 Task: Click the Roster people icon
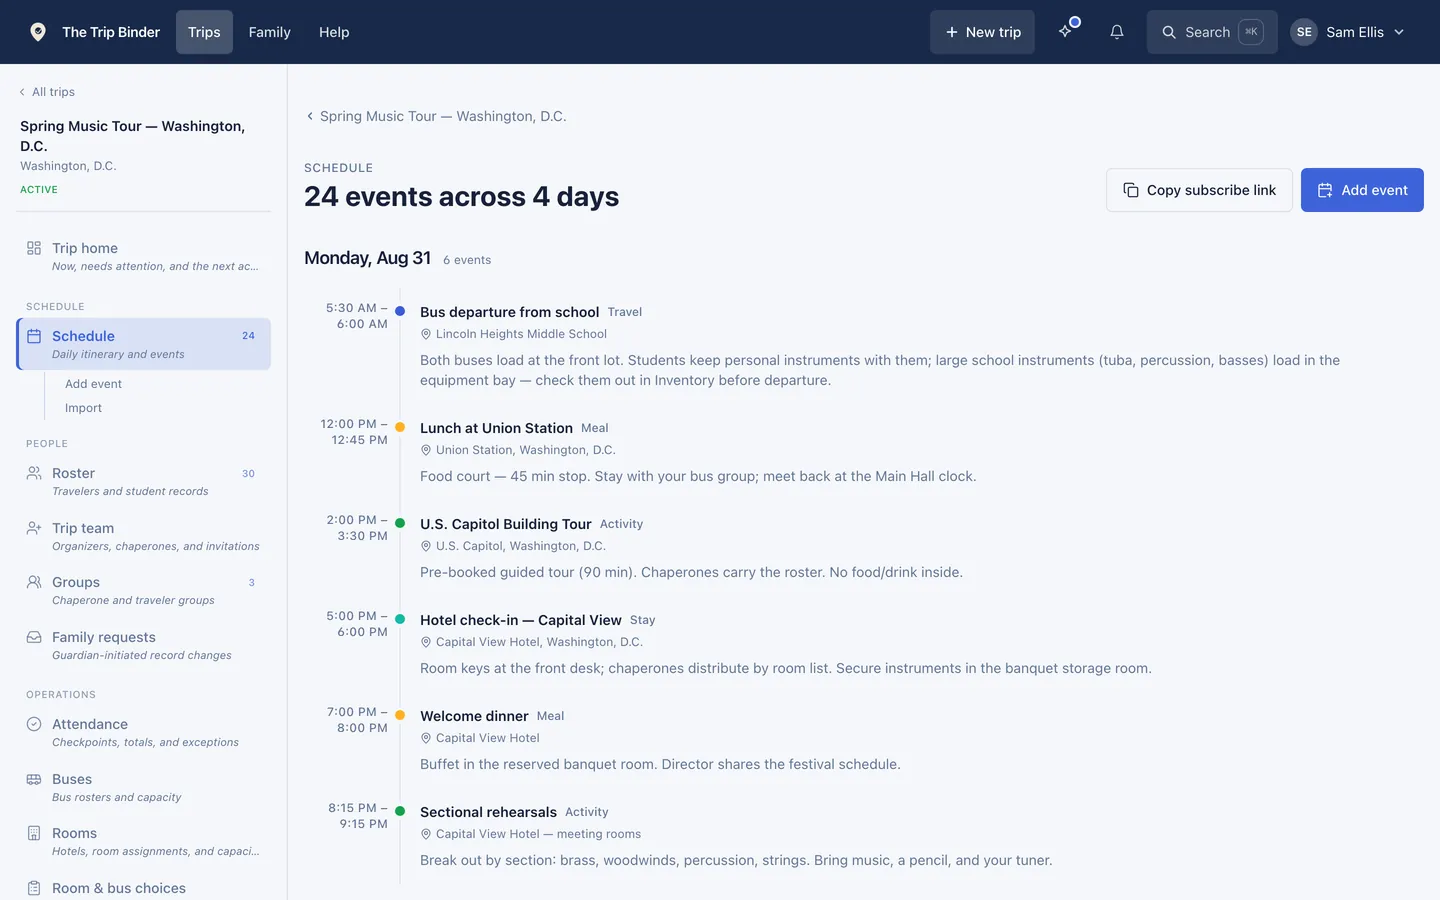tap(34, 473)
